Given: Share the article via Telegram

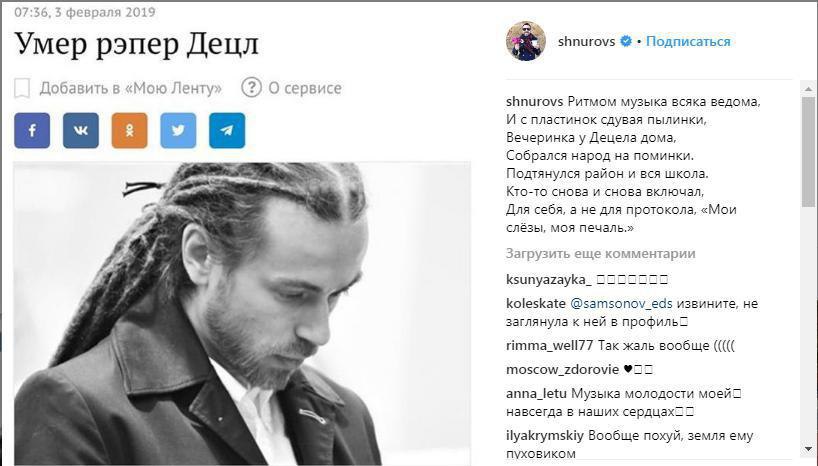Looking at the screenshot, I should tap(227, 130).
